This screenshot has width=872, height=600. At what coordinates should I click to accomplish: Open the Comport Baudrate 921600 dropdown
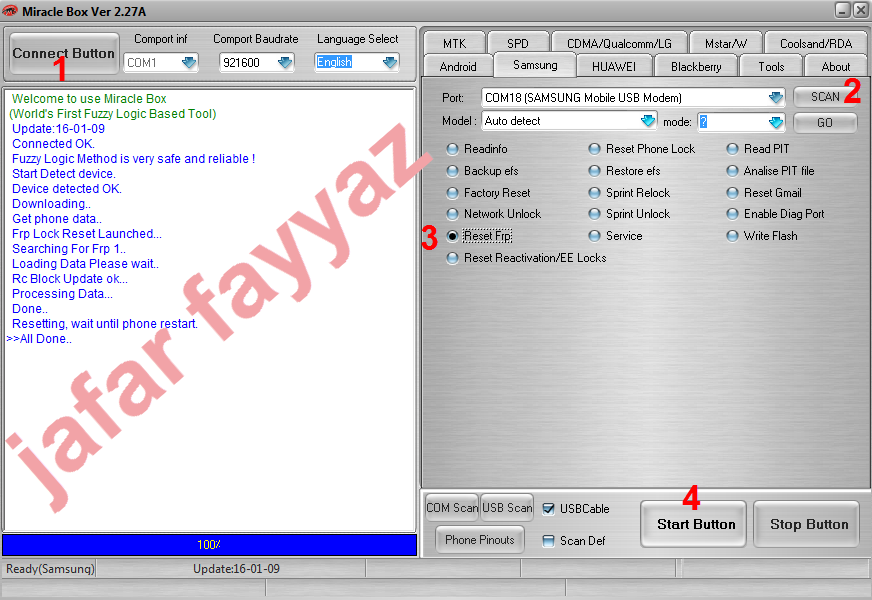(x=285, y=62)
